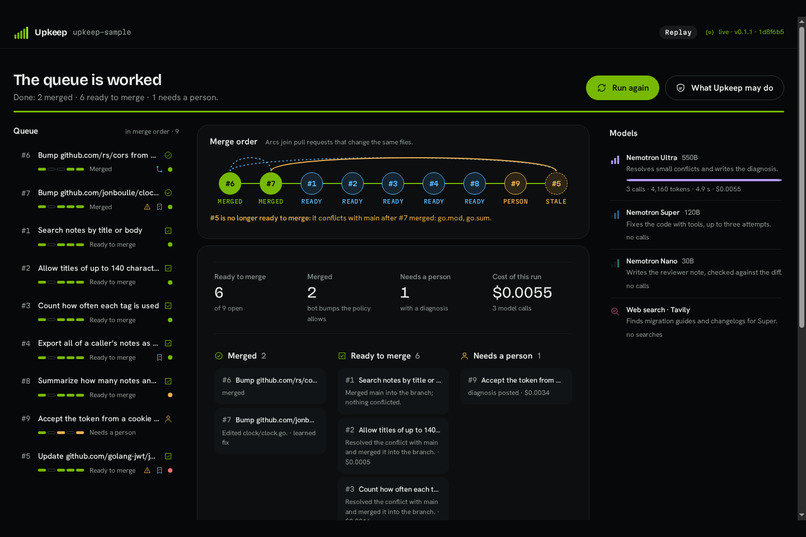Open the #7 Bump github.com/jonb... card under Merged
The image size is (806, 537).
[x=270, y=431]
